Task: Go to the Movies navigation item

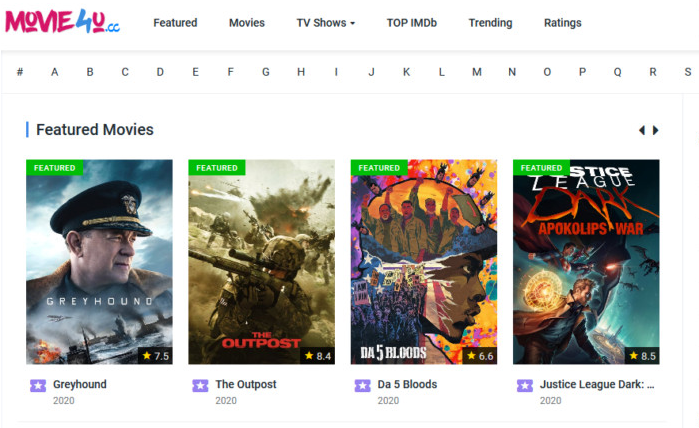Action: [247, 23]
